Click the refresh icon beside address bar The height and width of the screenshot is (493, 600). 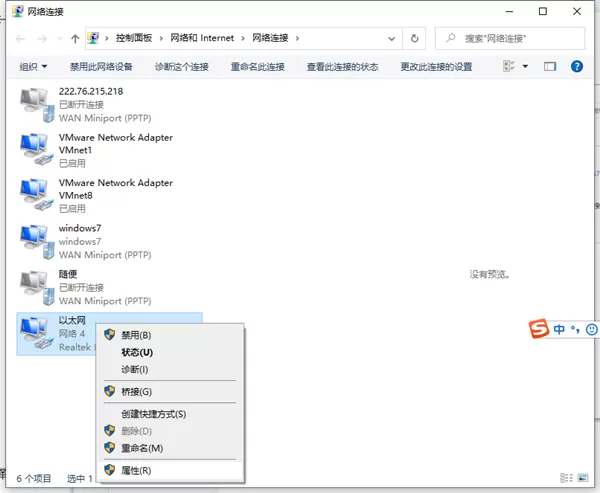pos(414,38)
